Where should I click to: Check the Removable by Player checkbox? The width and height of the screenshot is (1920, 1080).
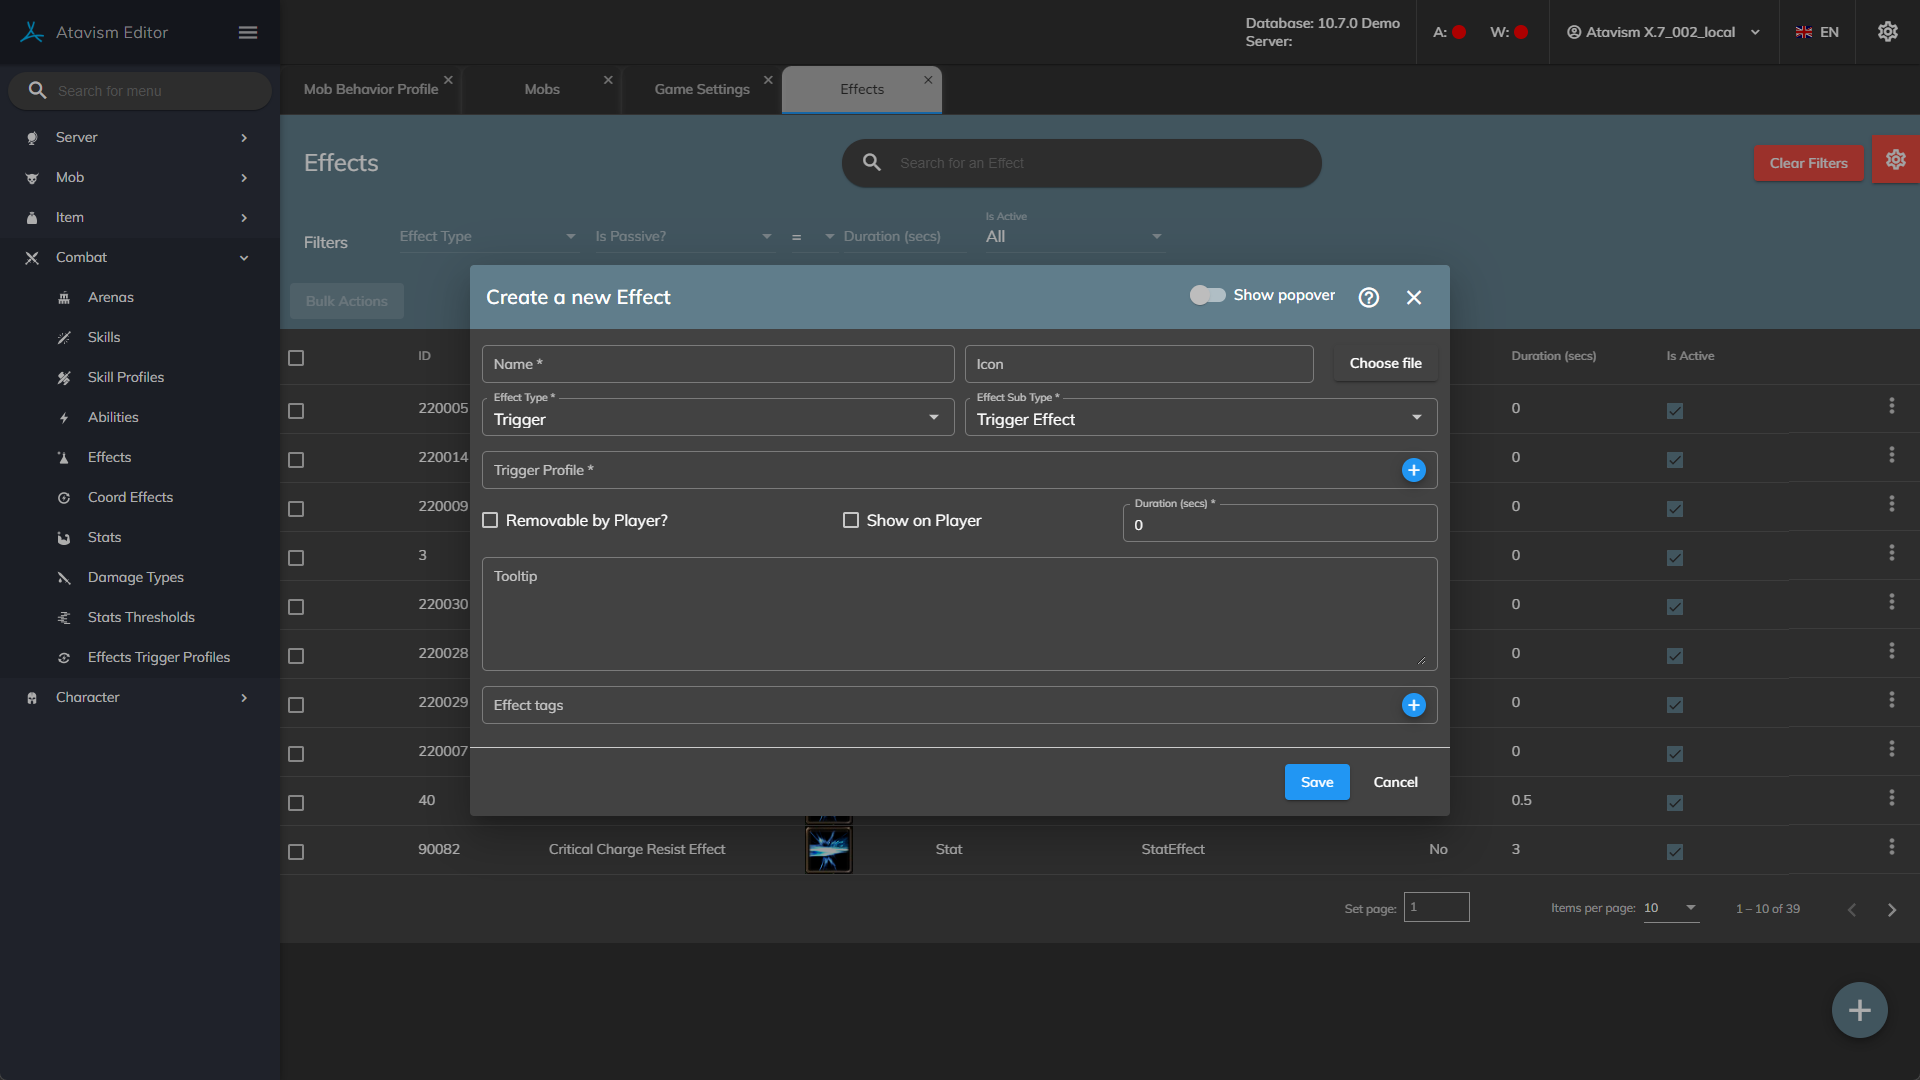490,520
